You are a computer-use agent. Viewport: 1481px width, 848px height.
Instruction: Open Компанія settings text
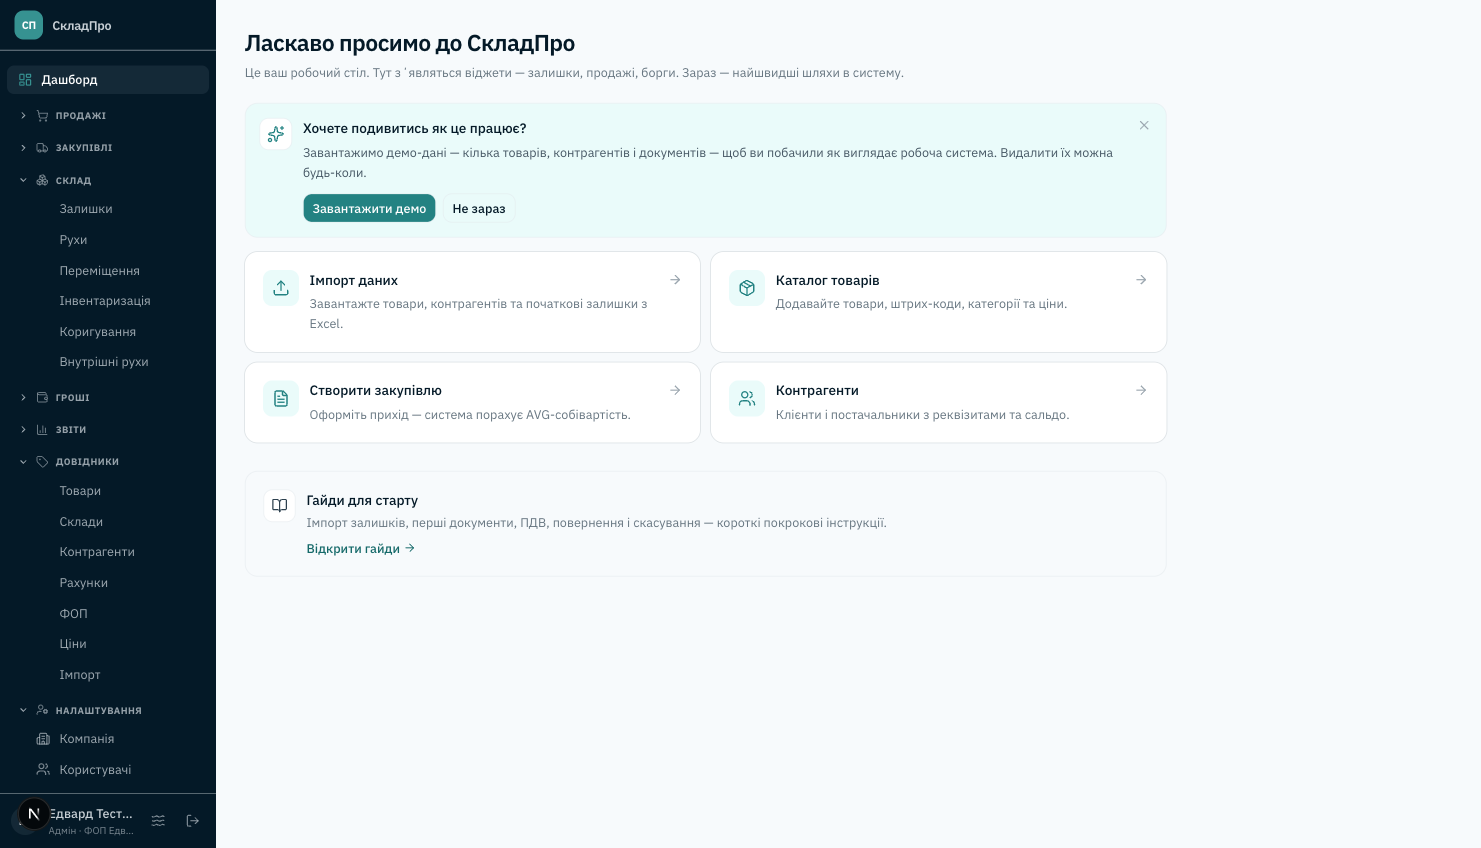pos(87,739)
